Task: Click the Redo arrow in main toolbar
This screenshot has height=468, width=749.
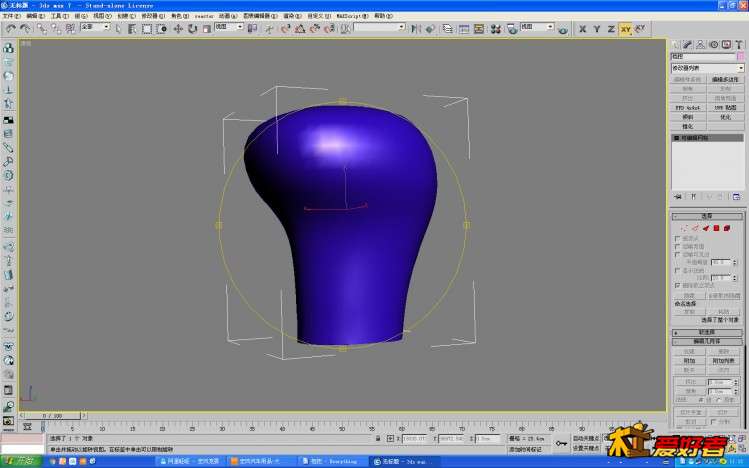Action: (25, 29)
